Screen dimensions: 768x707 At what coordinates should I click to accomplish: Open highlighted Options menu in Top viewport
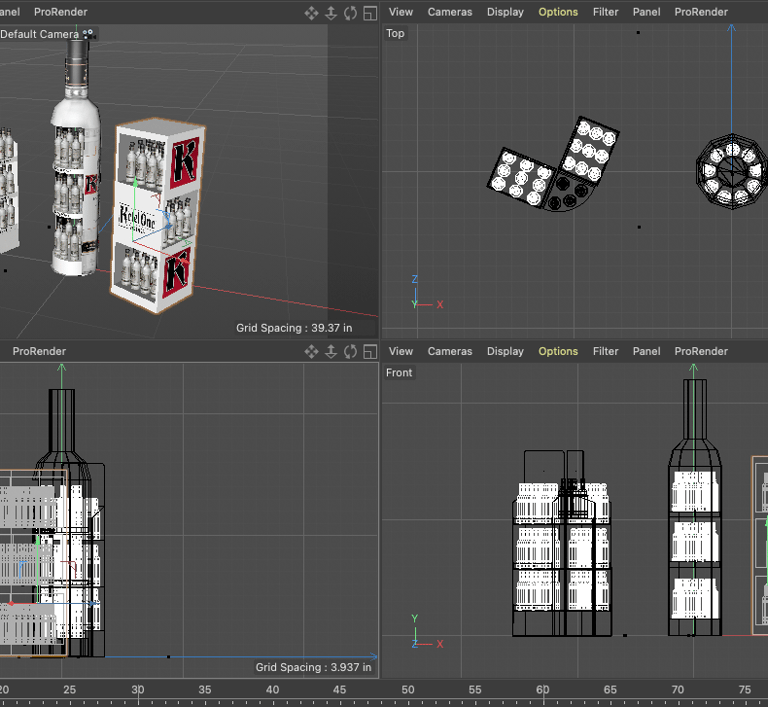[x=558, y=12]
